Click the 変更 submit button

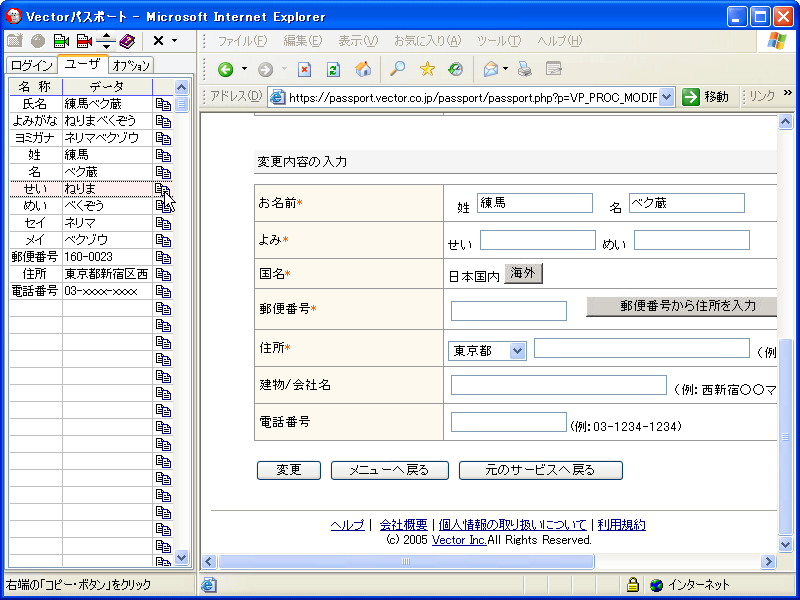pyautogui.click(x=289, y=470)
